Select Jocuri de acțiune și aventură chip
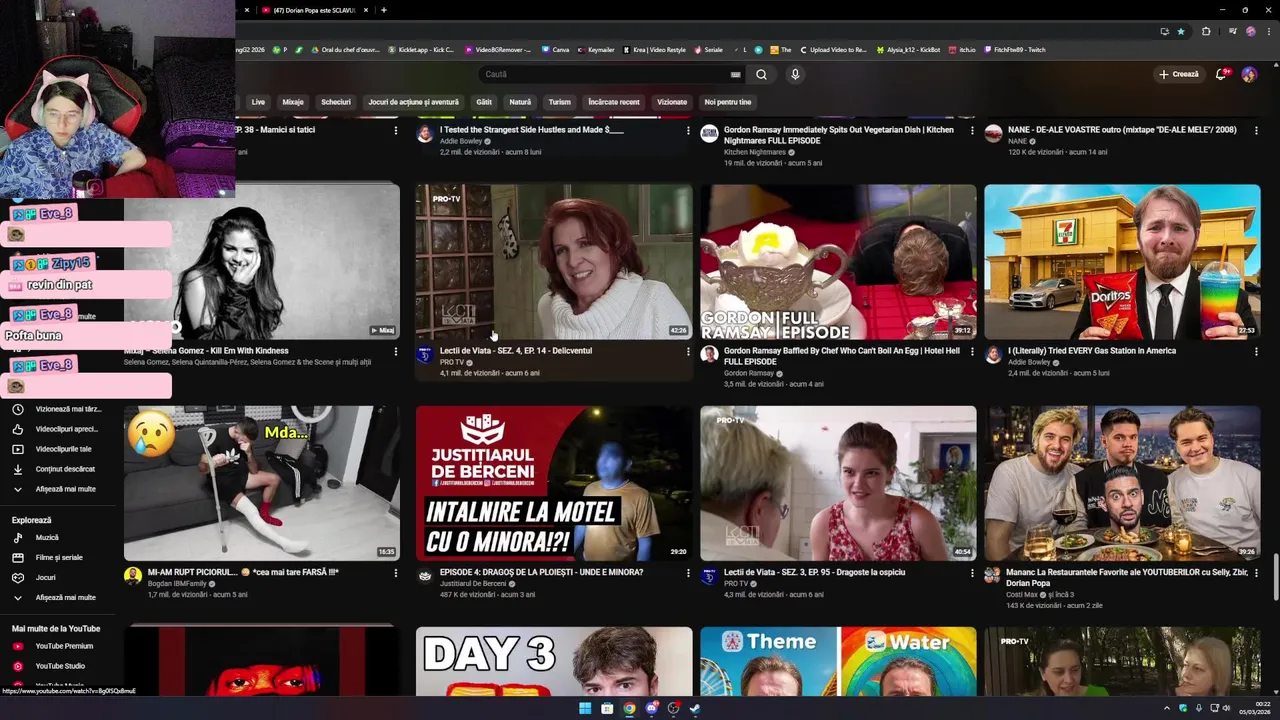This screenshot has height=720, width=1280. pos(413,102)
